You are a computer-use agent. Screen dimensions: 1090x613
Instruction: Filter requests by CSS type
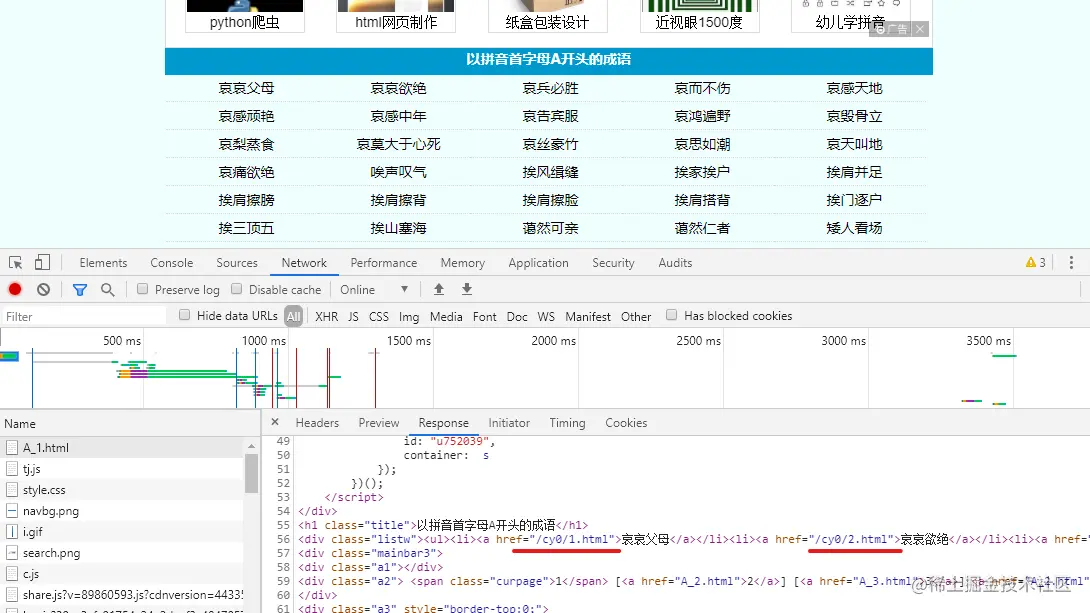click(x=379, y=316)
